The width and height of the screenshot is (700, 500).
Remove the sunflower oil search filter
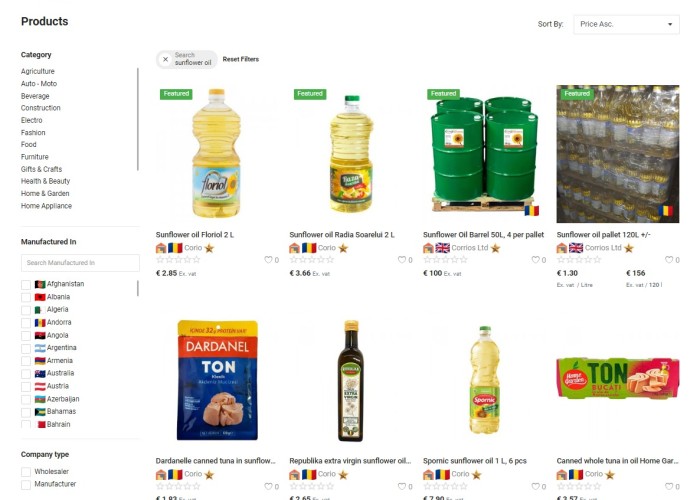(x=165, y=59)
